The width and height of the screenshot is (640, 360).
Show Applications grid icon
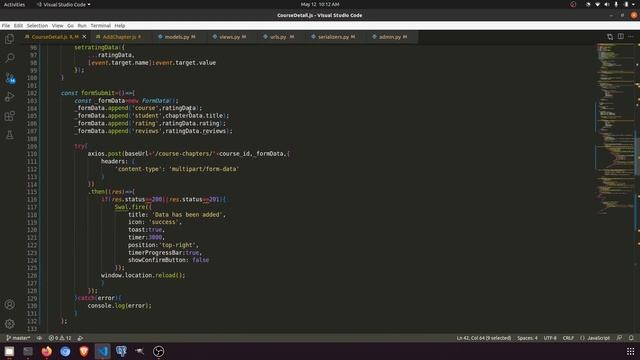point(631,351)
